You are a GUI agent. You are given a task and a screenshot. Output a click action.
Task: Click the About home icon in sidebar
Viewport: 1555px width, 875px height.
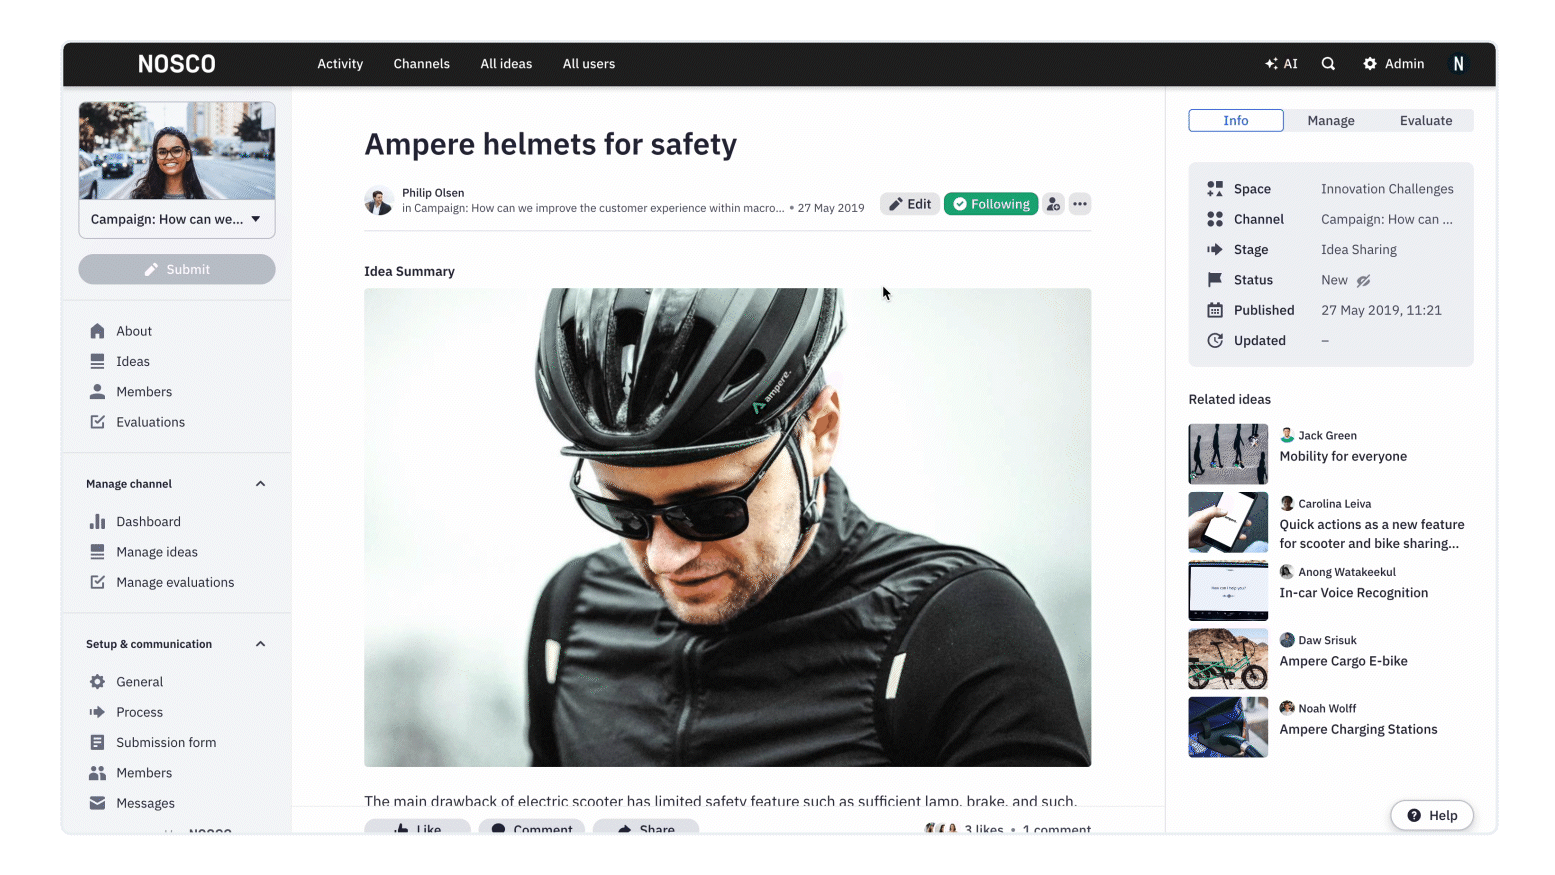coord(97,331)
